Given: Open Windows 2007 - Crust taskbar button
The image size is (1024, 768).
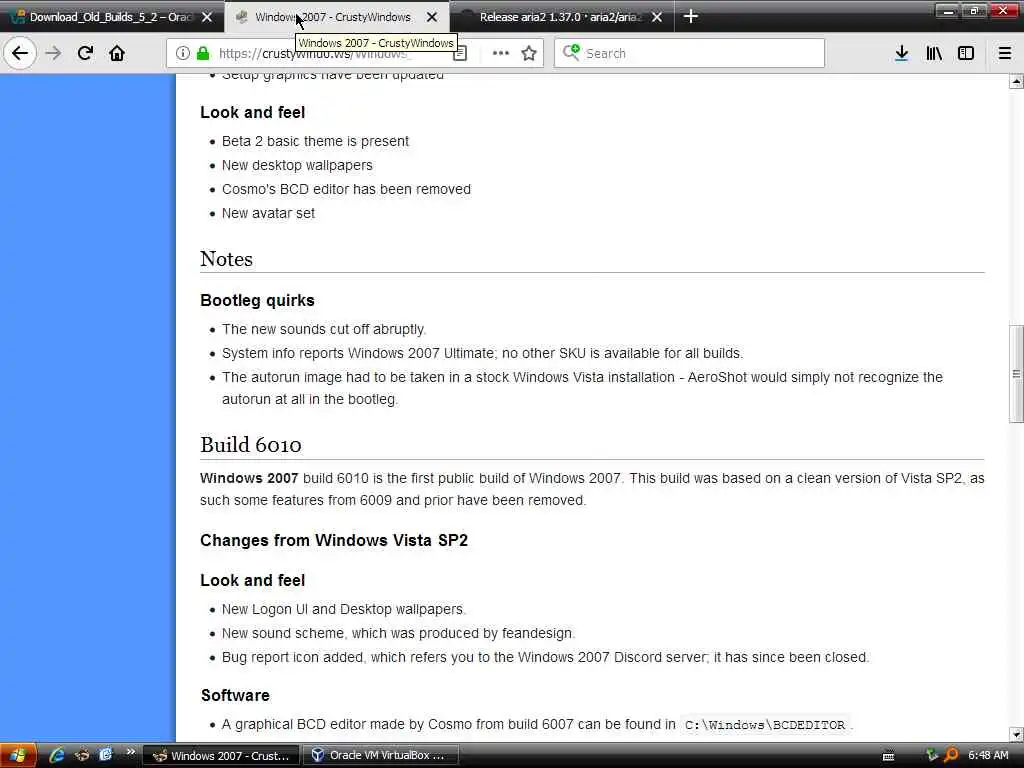Looking at the screenshot, I should click(x=221, y=756).
